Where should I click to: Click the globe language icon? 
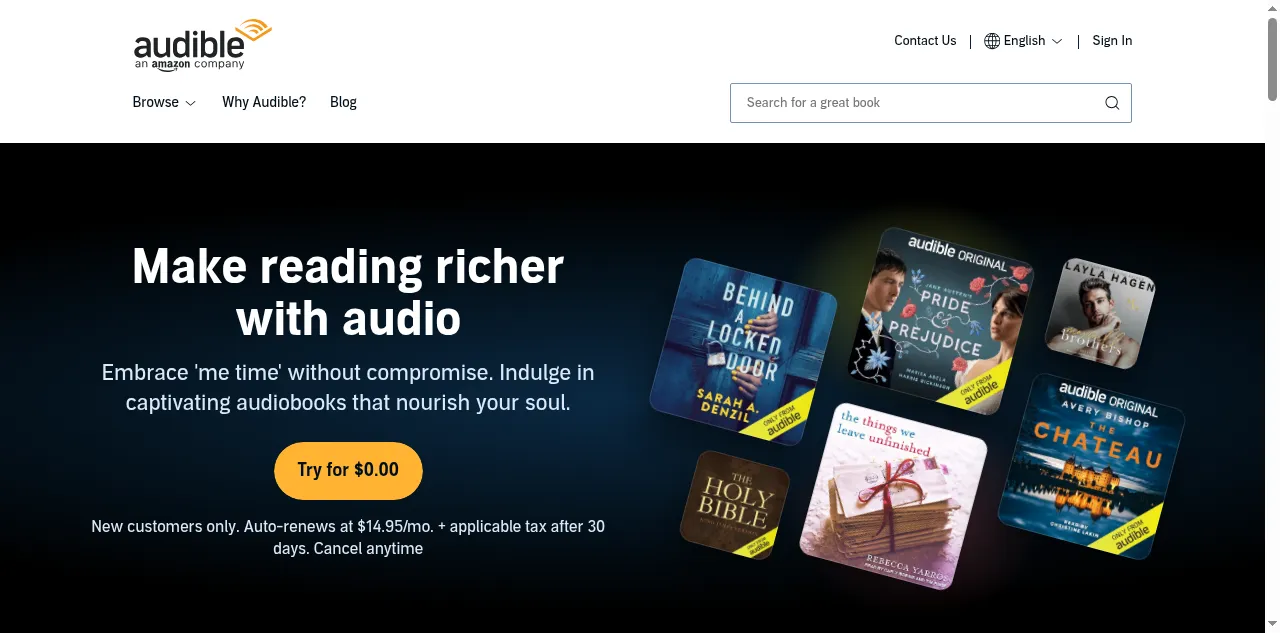[x=992, y=41]
